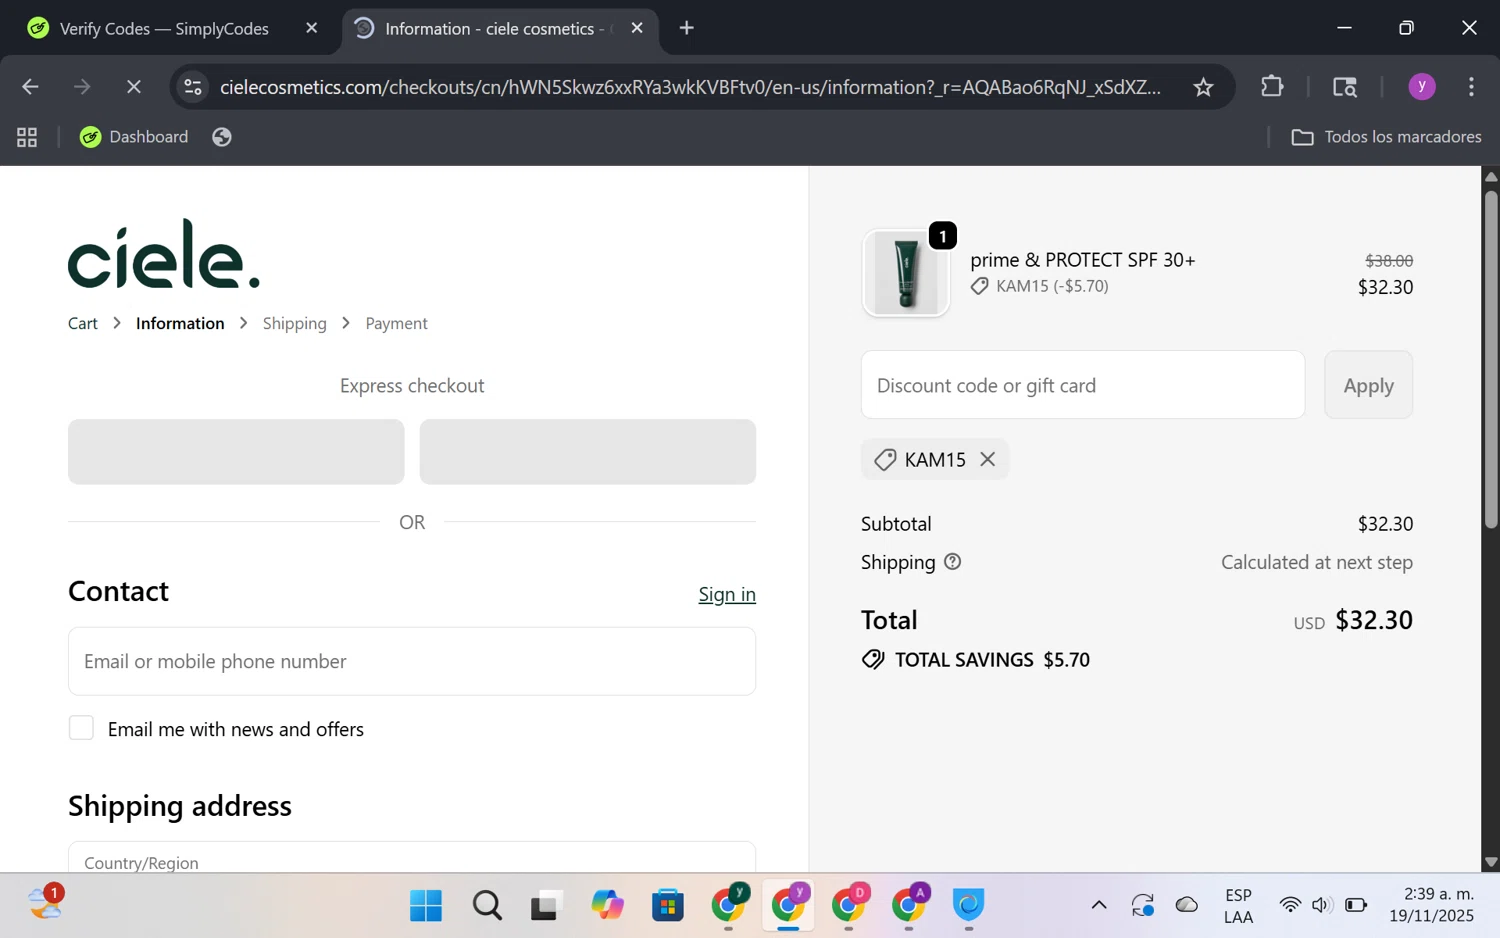This screenshot has height=938, width=1500.
Task: Bookmark this page with the star icon
Action: [1203, 87]
